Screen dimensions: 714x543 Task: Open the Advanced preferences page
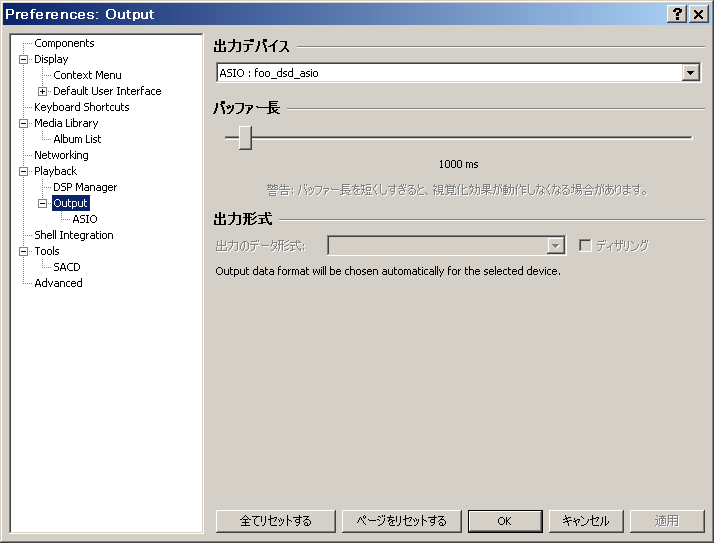coord(58,283)
